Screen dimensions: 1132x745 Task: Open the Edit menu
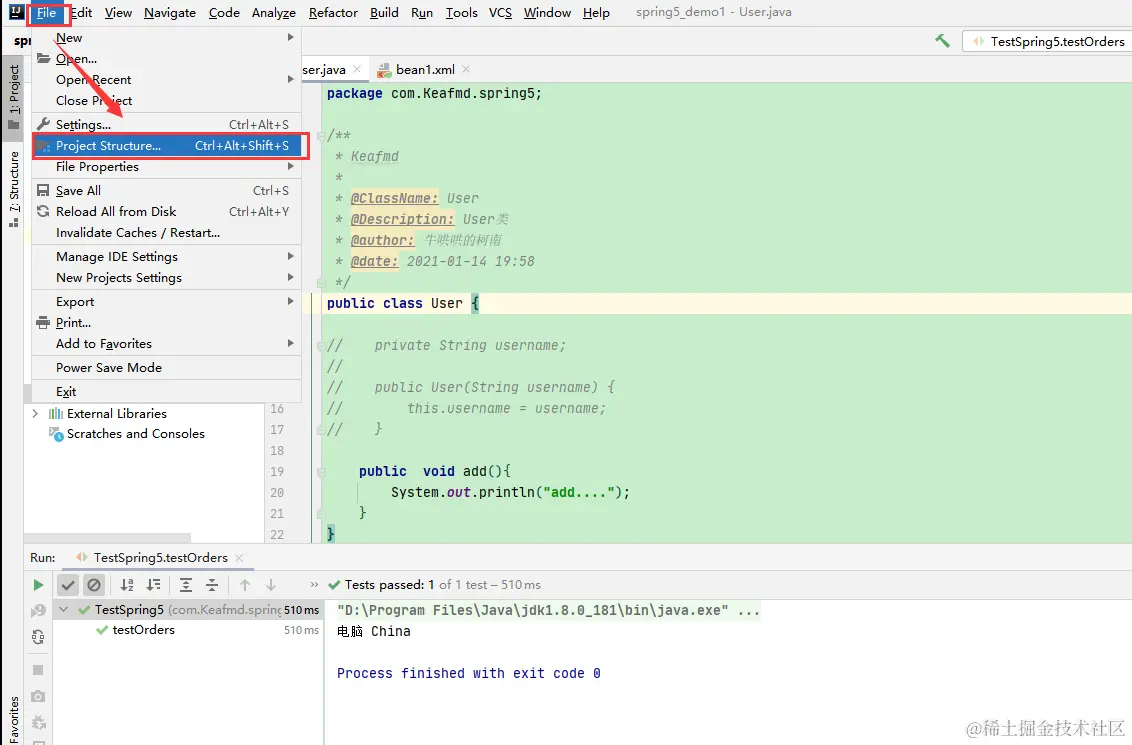tap(82, 12)
